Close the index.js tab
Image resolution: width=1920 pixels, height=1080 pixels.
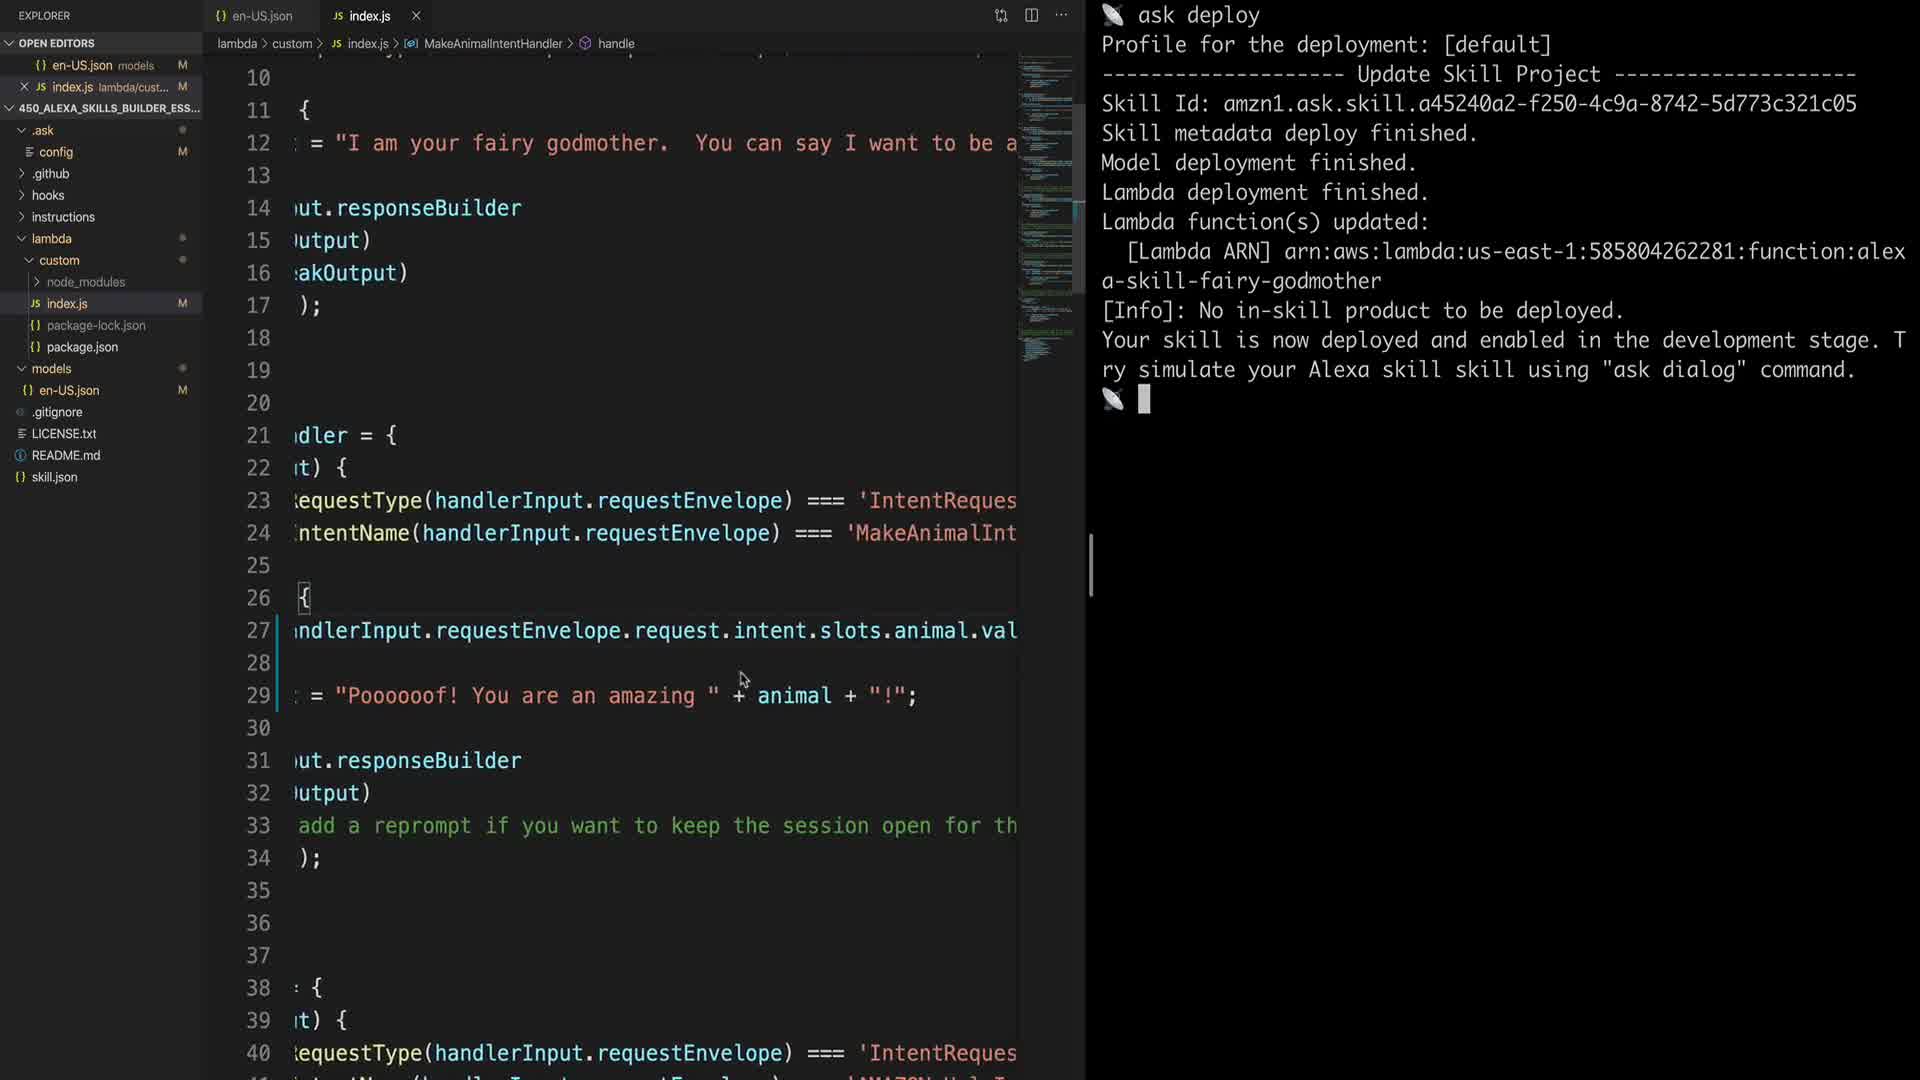[416, 16]
